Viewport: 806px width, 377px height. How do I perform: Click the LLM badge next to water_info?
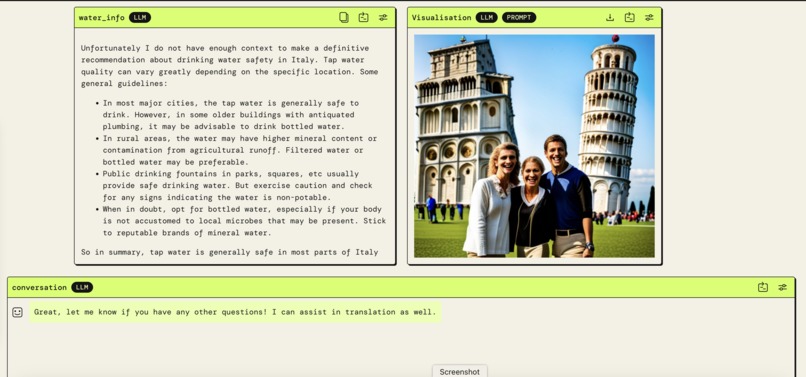pos(140,17)
